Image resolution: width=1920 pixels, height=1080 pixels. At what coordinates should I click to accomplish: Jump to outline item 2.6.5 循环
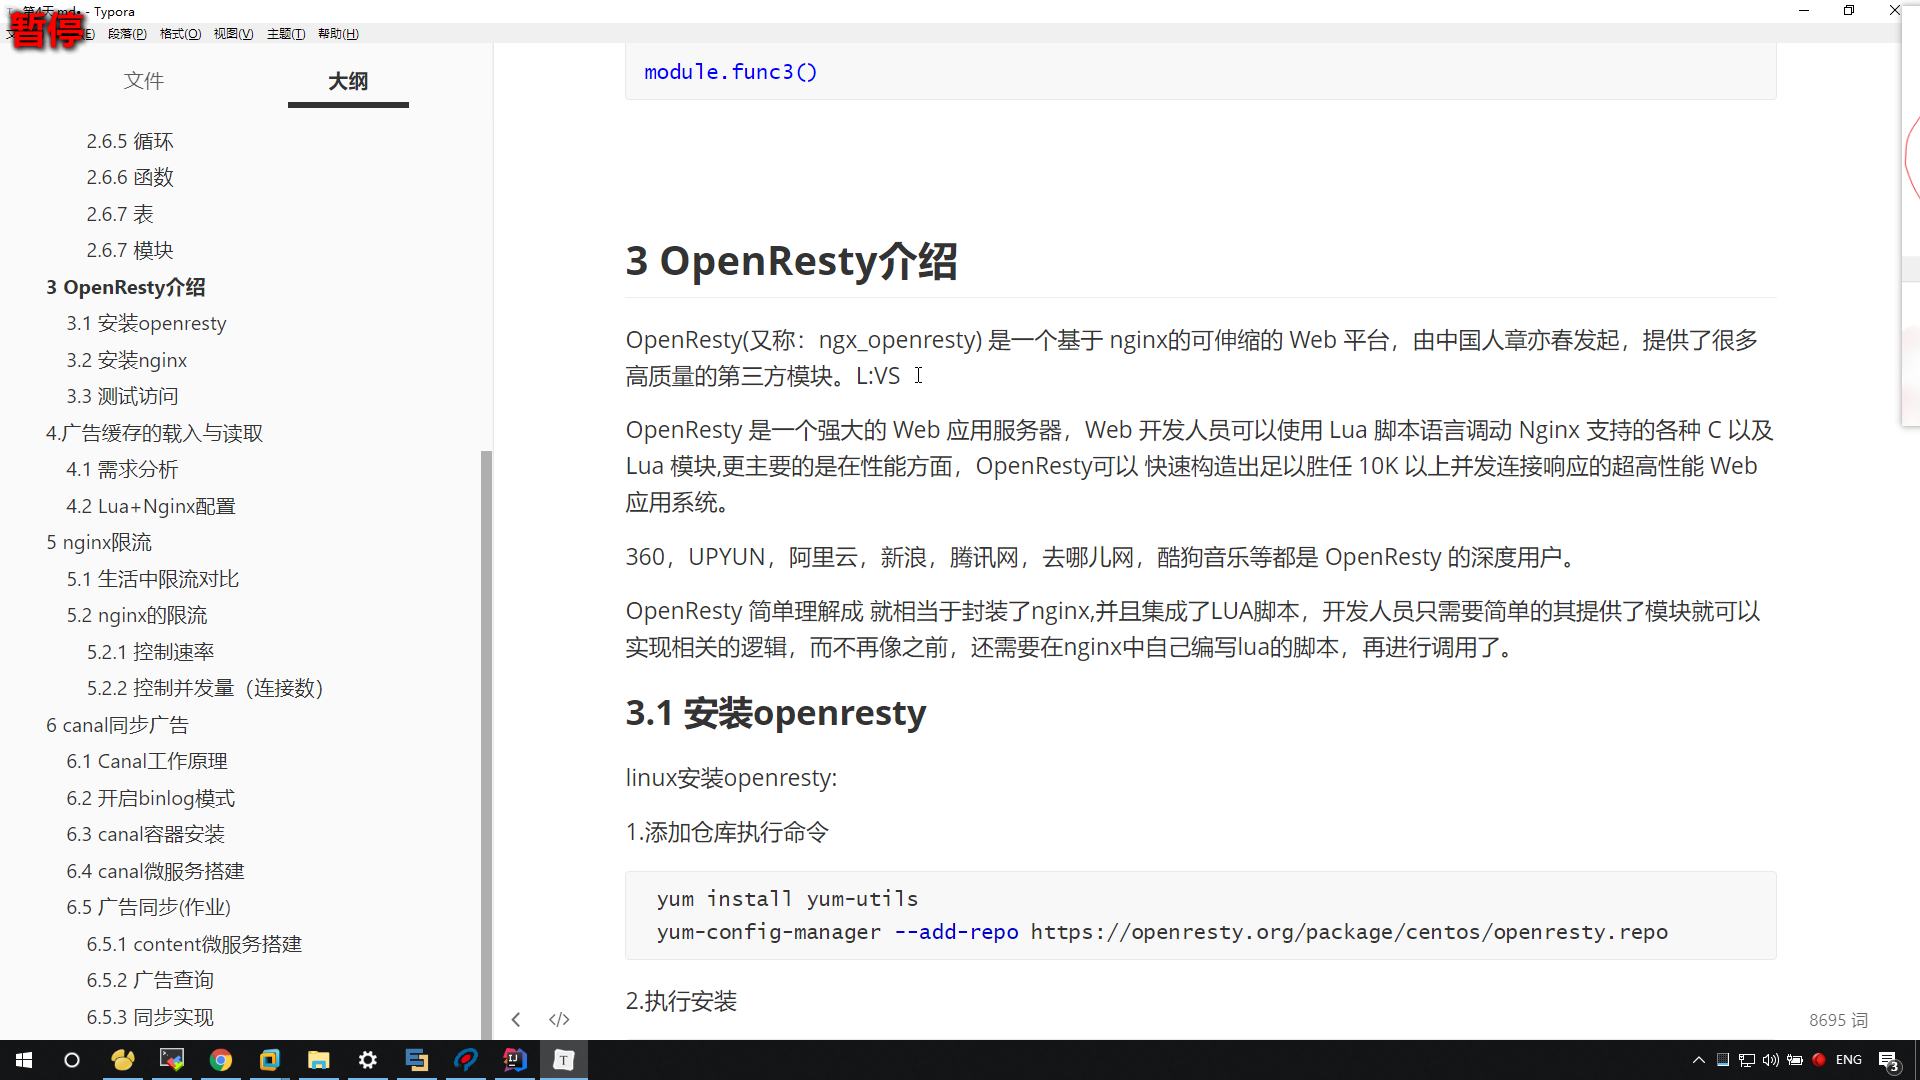point(130,141)
